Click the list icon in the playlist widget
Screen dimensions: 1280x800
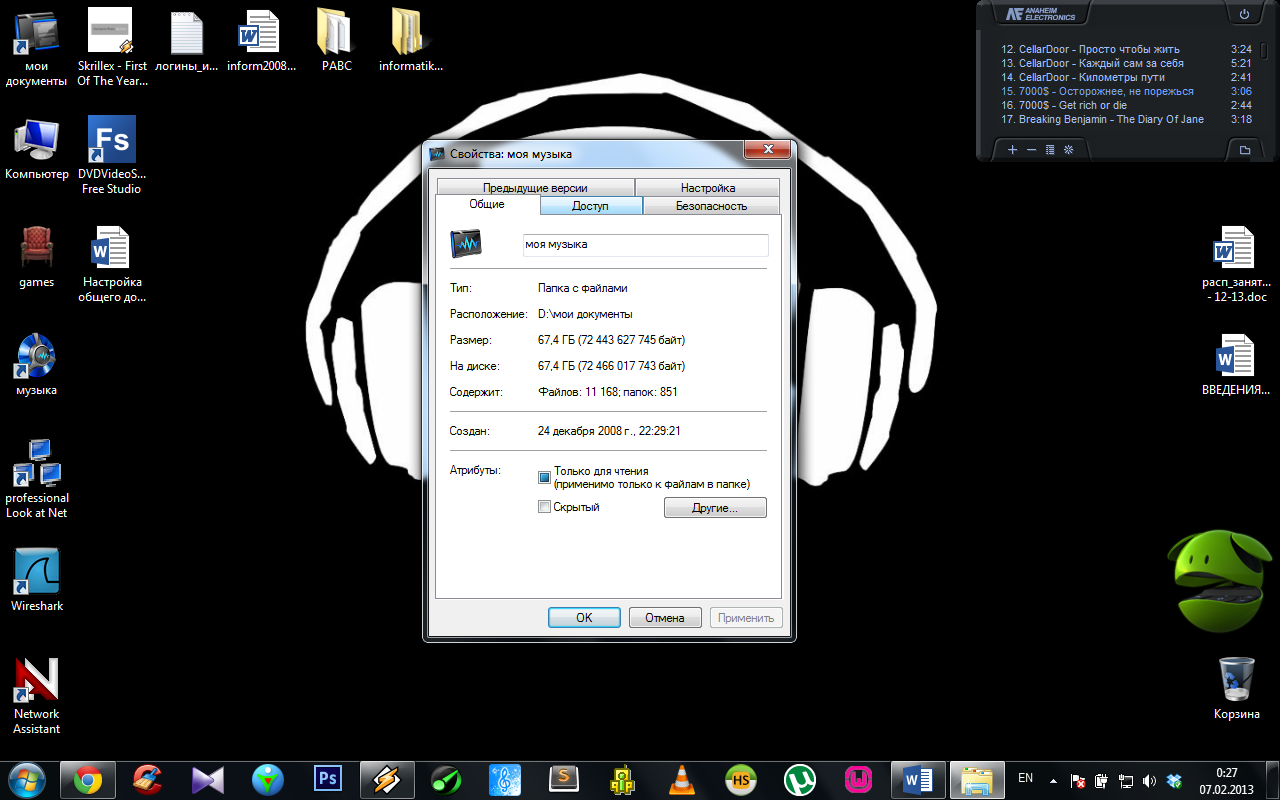(x=1050, y=150)
